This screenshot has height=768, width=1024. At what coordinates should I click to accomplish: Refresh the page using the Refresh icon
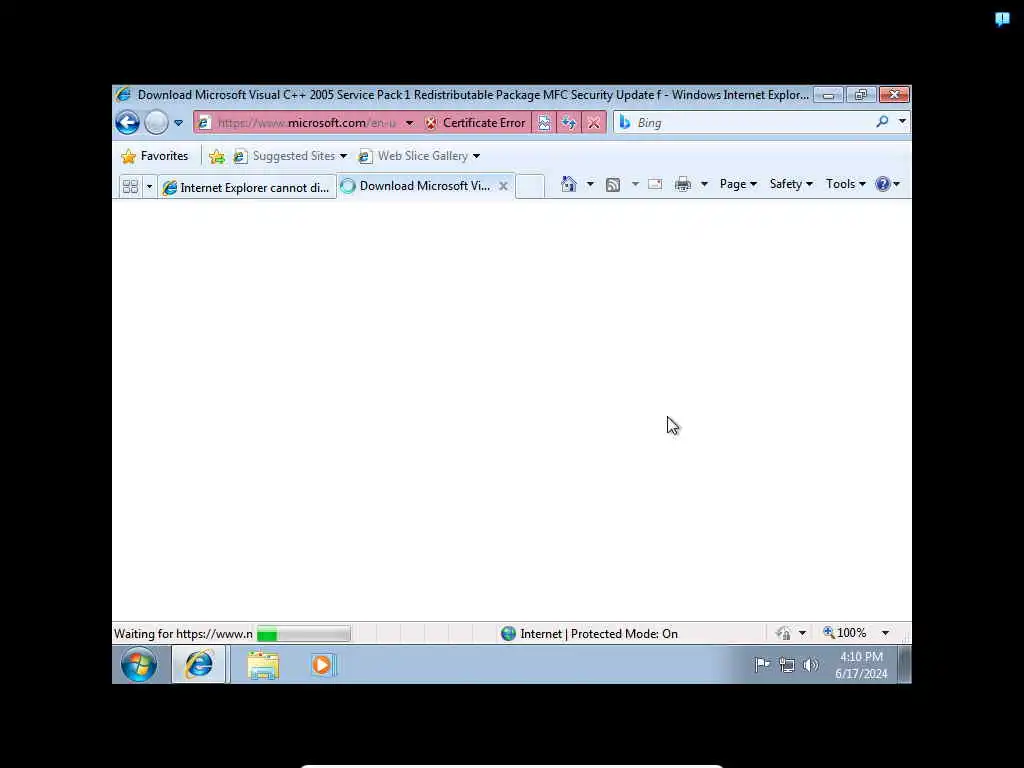(x=568, y=123)
